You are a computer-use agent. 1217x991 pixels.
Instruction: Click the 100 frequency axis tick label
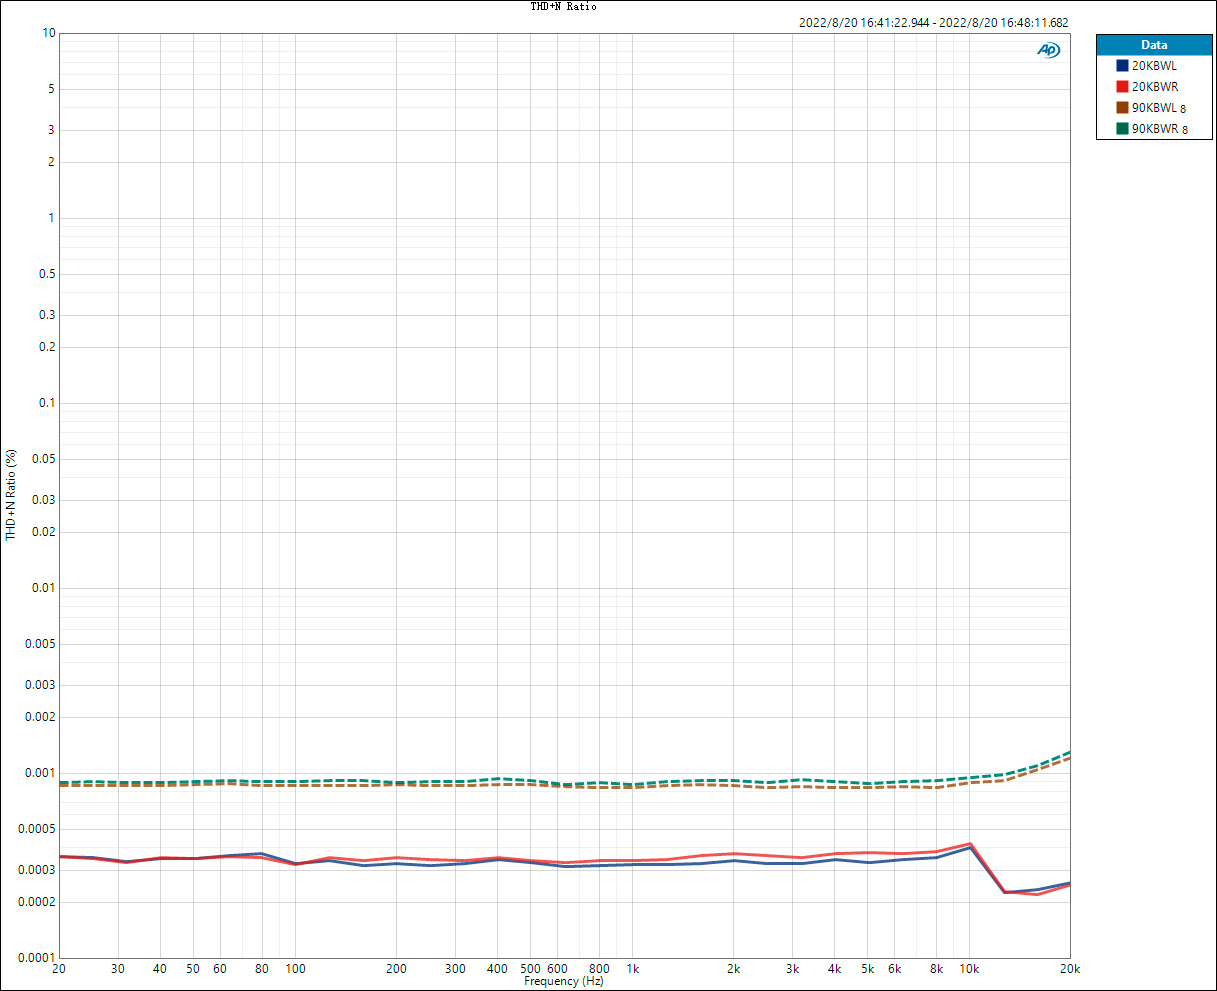(x=295, y=969)
